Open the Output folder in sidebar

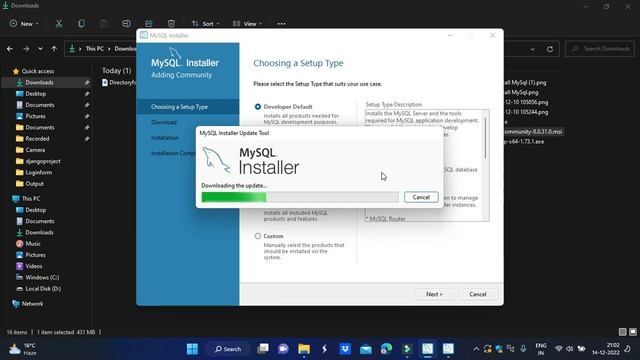[x=34, y=184]
